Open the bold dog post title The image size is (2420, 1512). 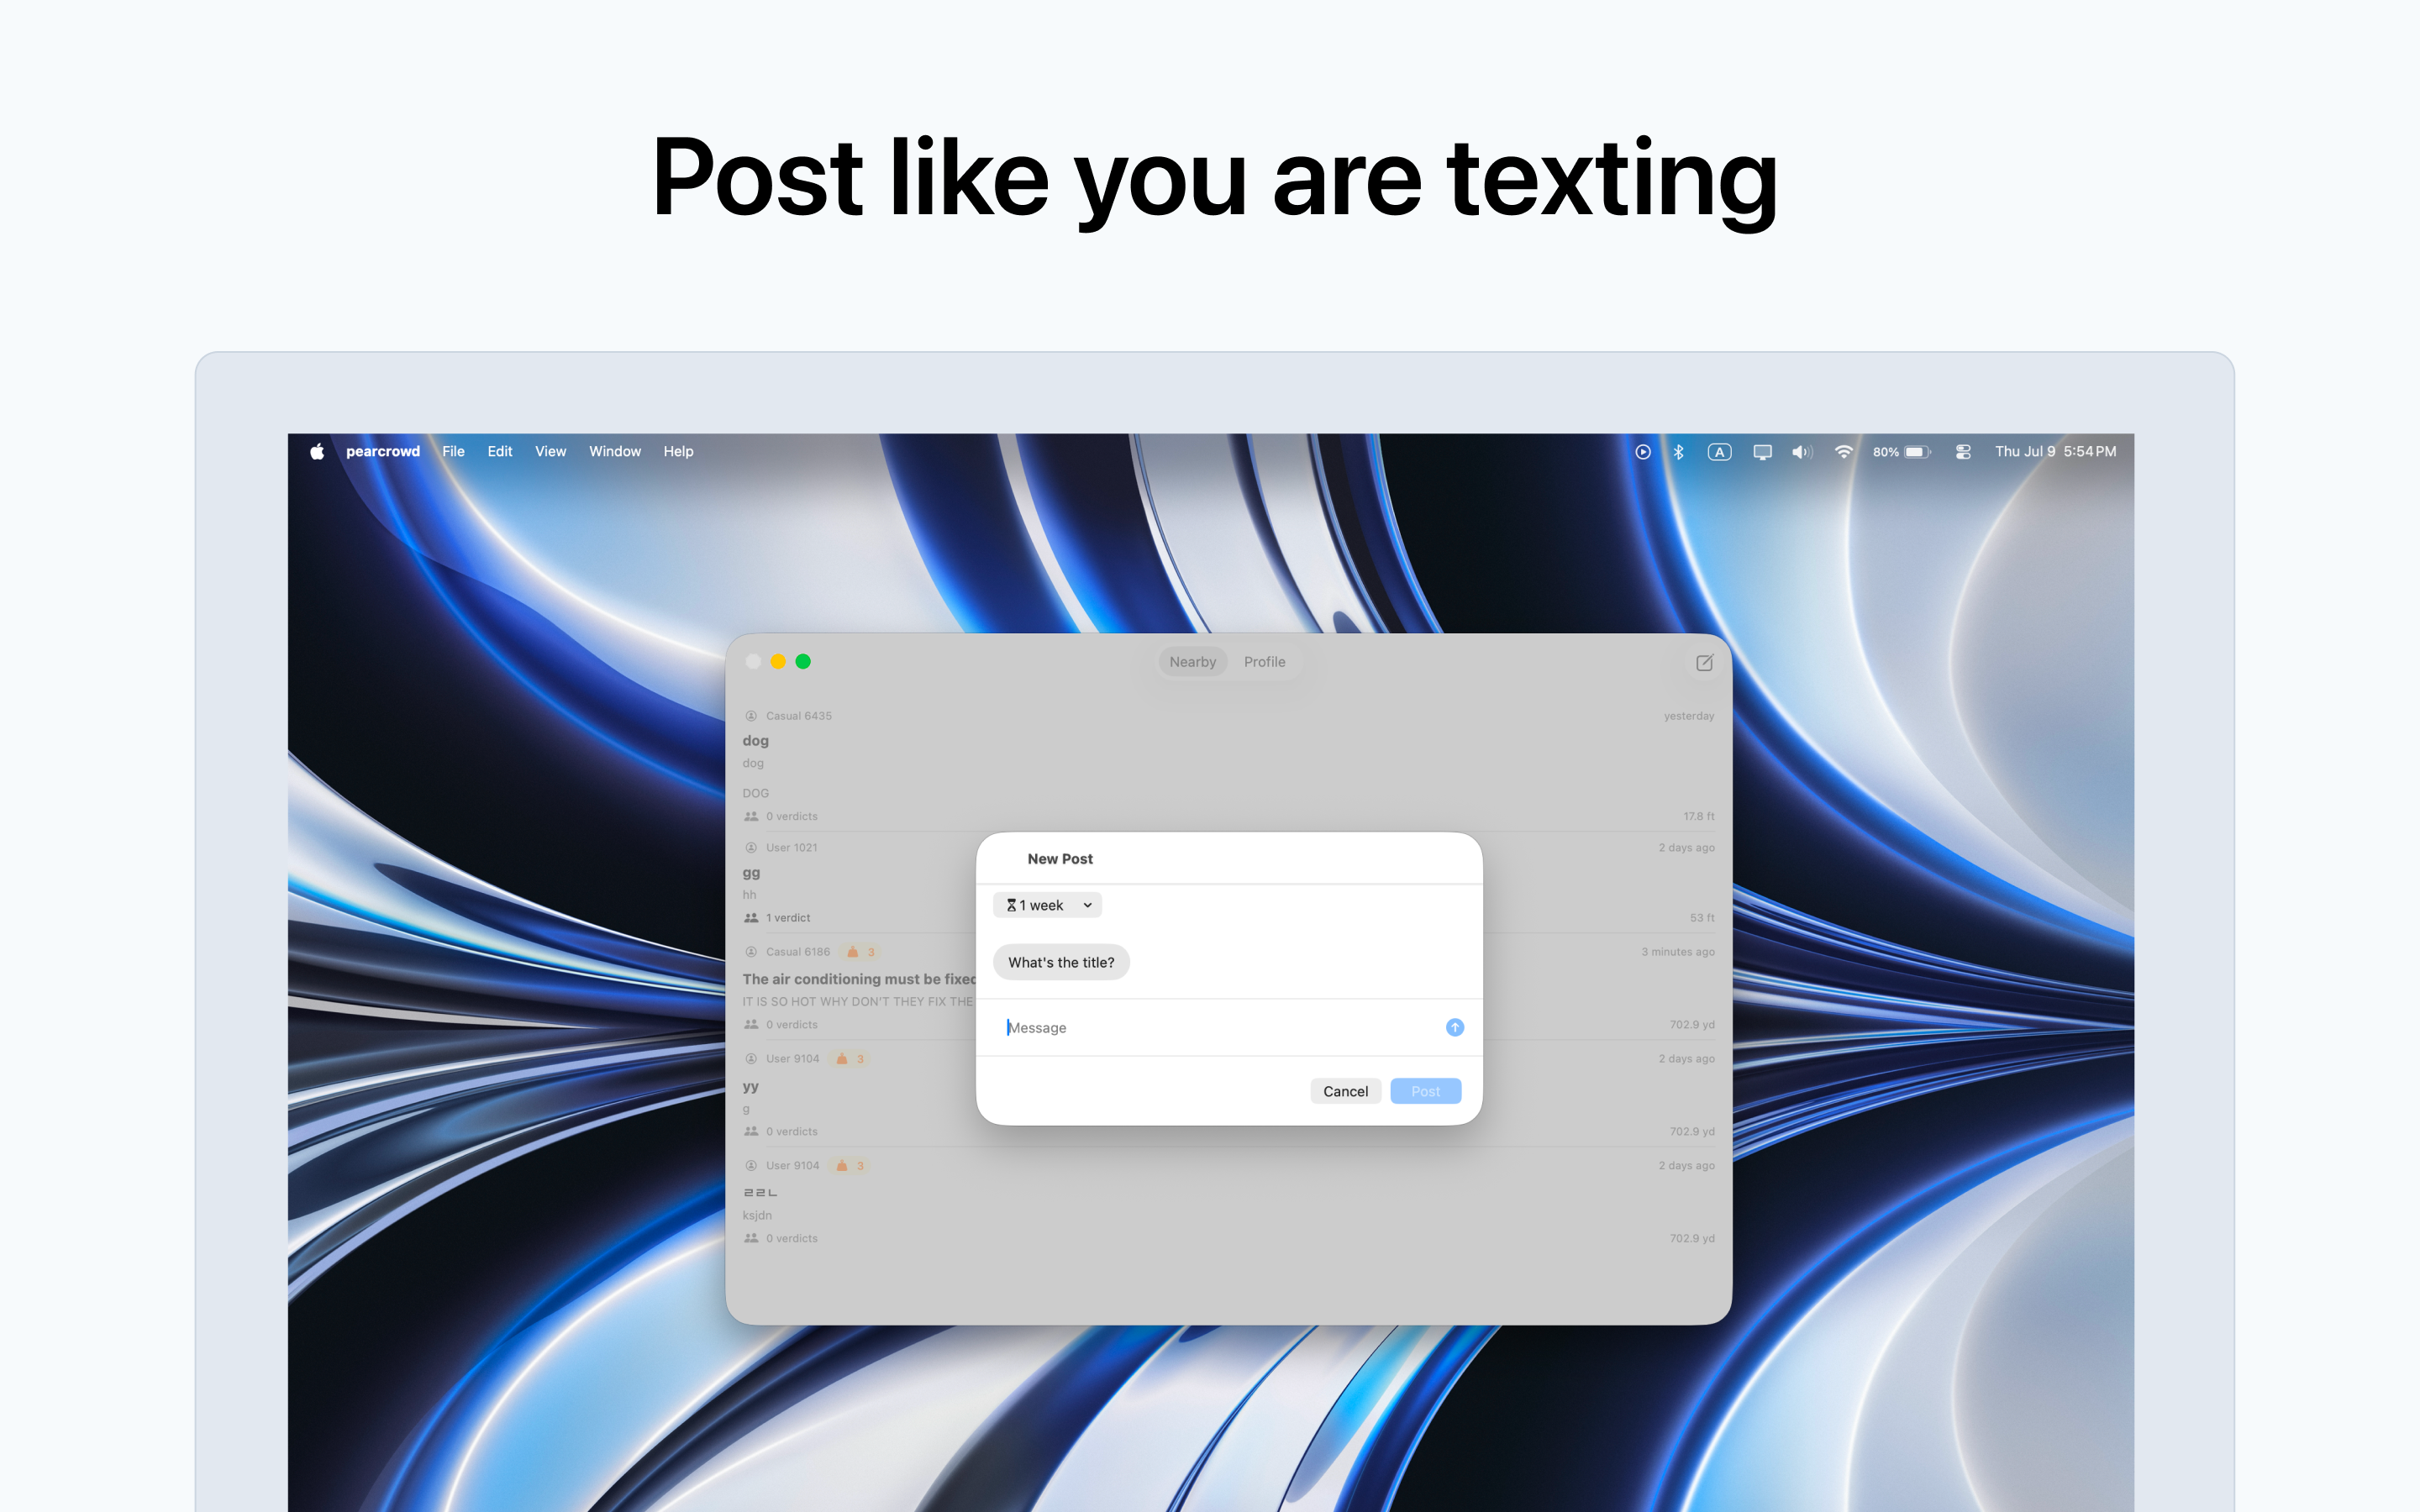(755, 741)
